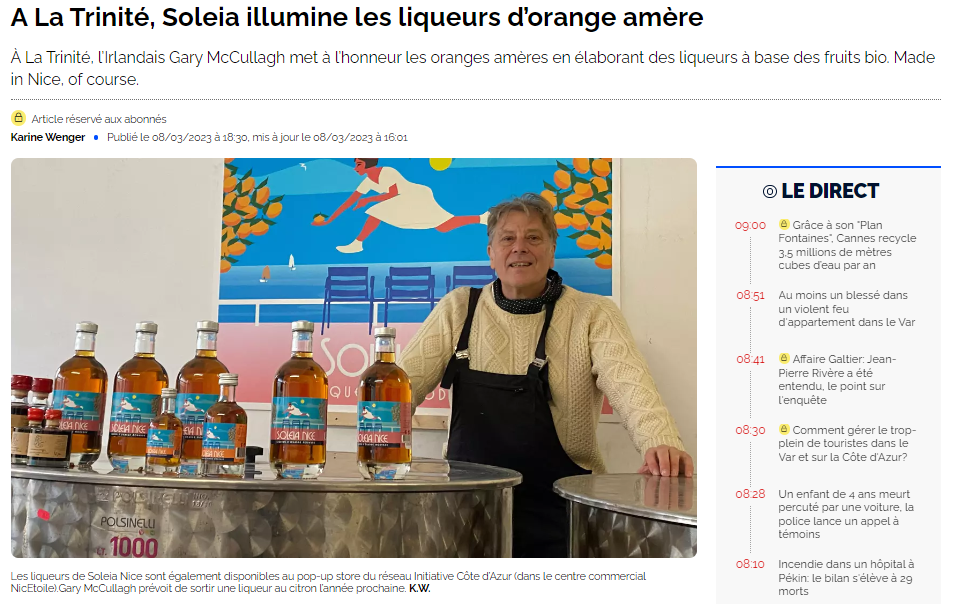Screen dimensions: 977x604
Task: Click the 08:10 timestamp in live feed
Action: click(750, 564)
